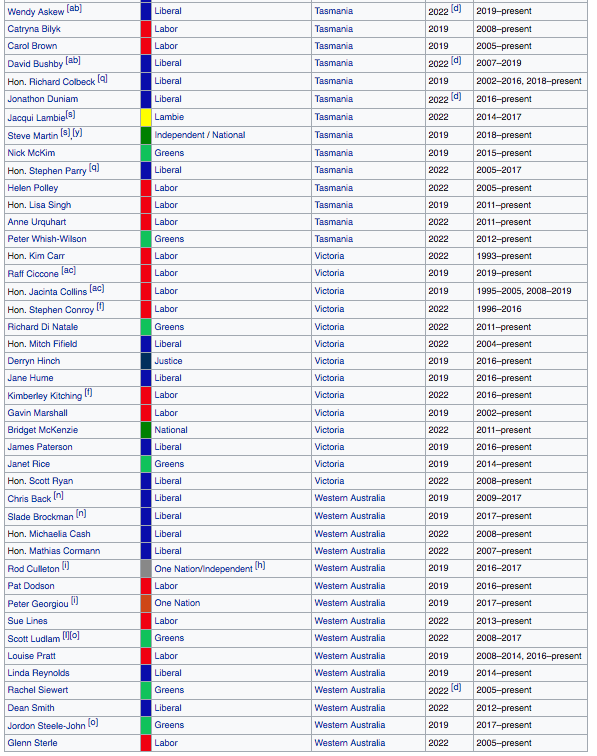The height and width of the screenshot is (756, 597).
Task: Click footnote [ab] next to David Bushby
Action: pyautogui.click(x=73, y=61)
